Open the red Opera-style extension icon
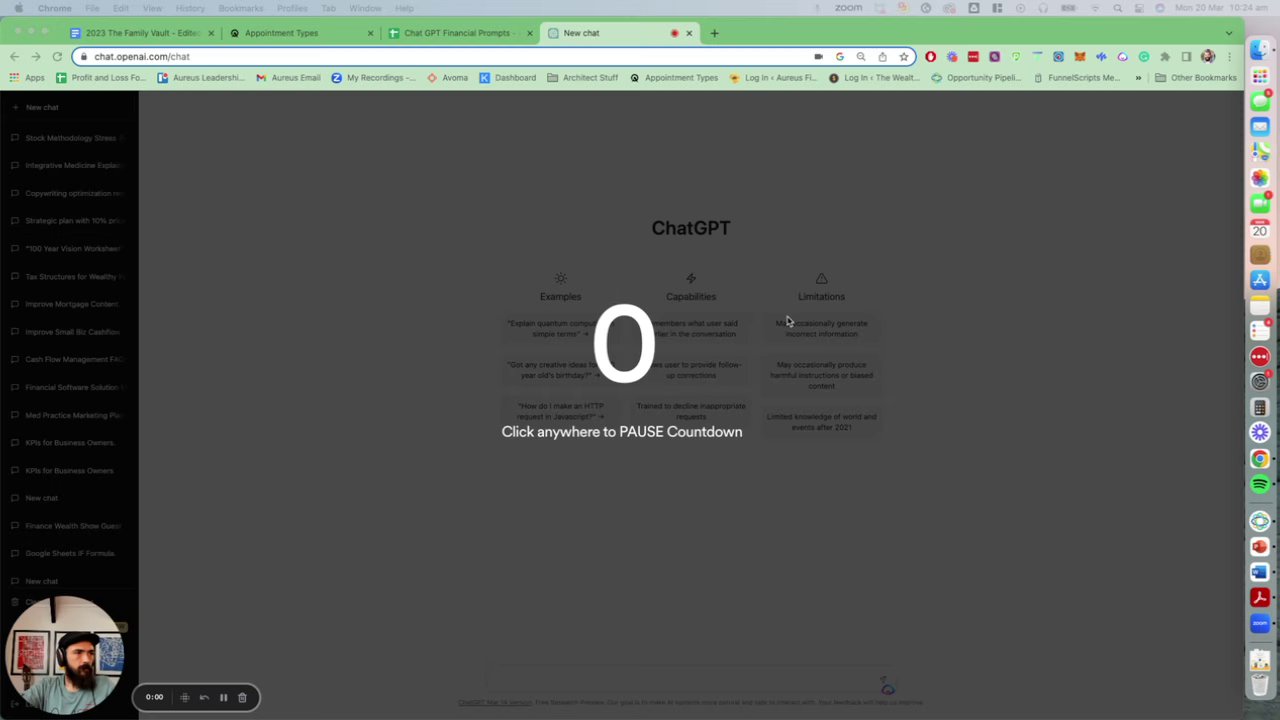 coord(930,56)
